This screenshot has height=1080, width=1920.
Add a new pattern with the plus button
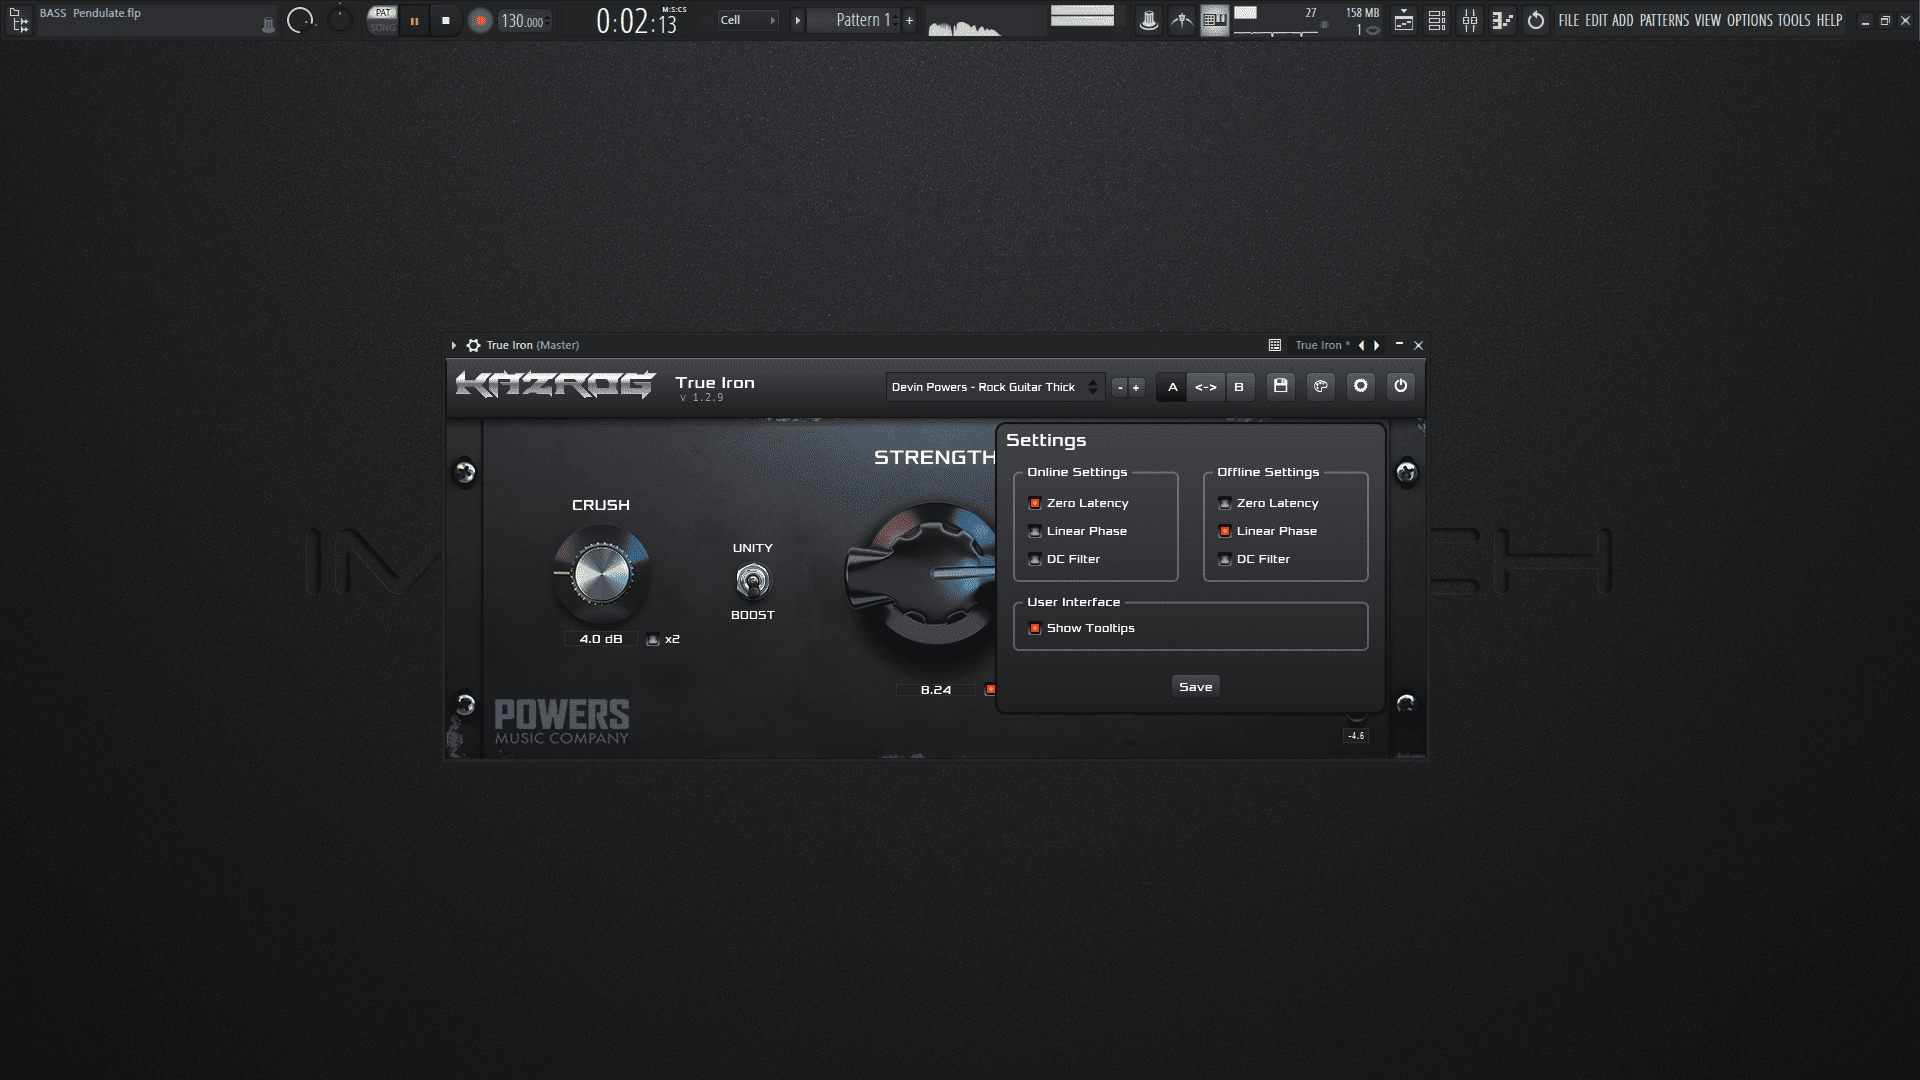click(x=909, y=20)
